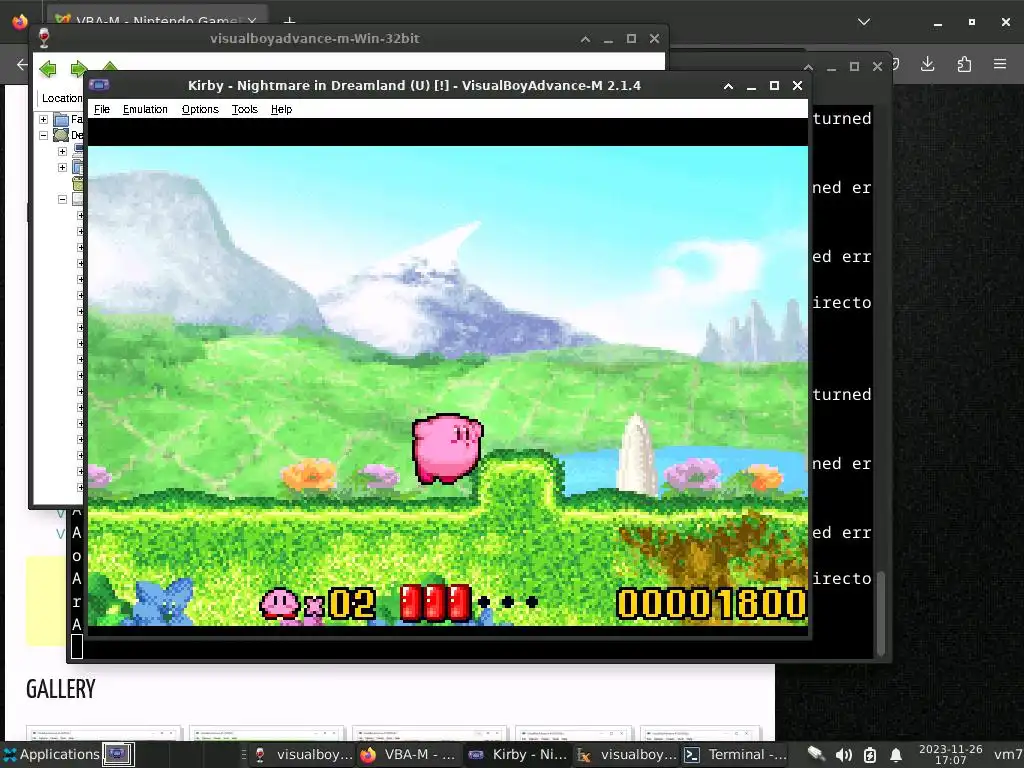1024x768 pixels.
Task: Click the clock showing 2023-11-26 17:07
Action: (x=950, y=754)
